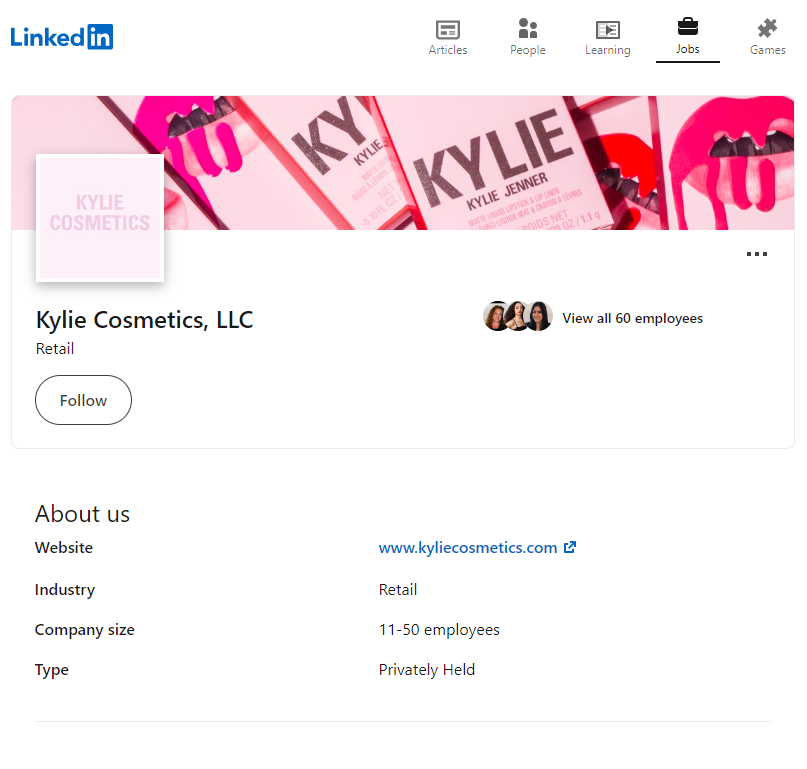Click the Retail industry label
807x769 pixels.
point(398,589)
